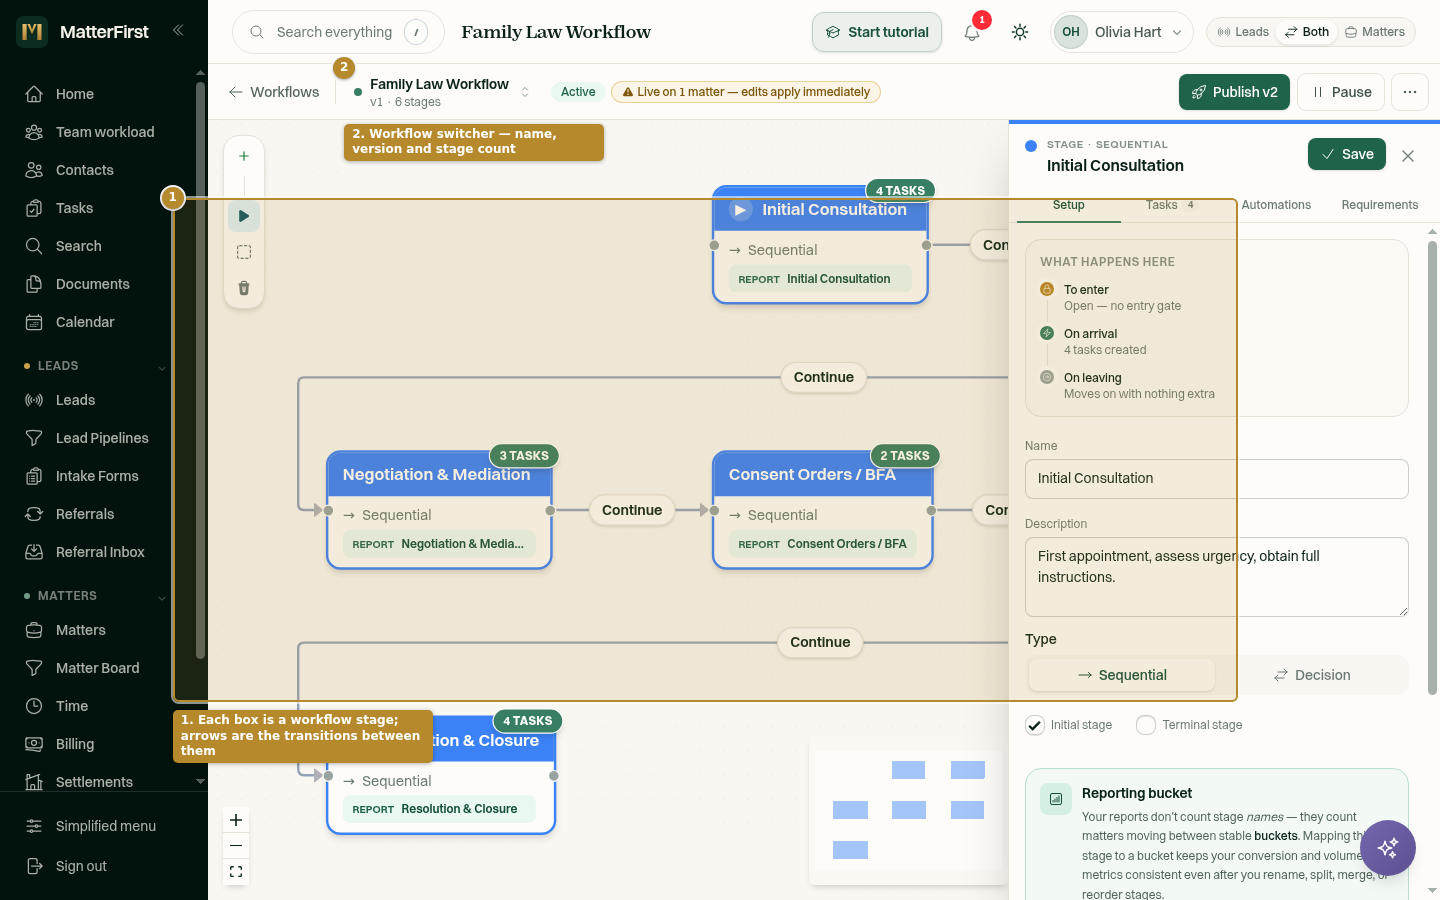The height and width of the screenshot is (900, 1440).
Task: Click the stage panel vertical scrollbar
Action: pos(1432,467)
